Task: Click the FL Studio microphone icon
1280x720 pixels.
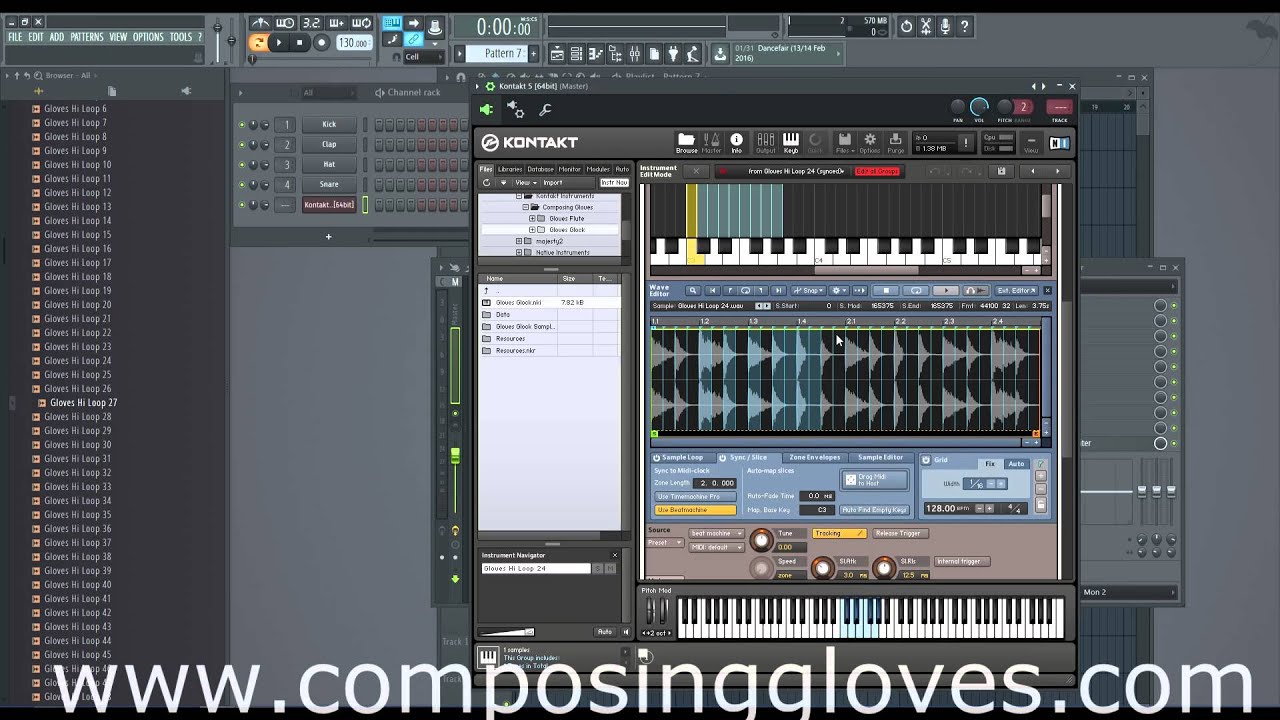Action: tap(945, 27)
